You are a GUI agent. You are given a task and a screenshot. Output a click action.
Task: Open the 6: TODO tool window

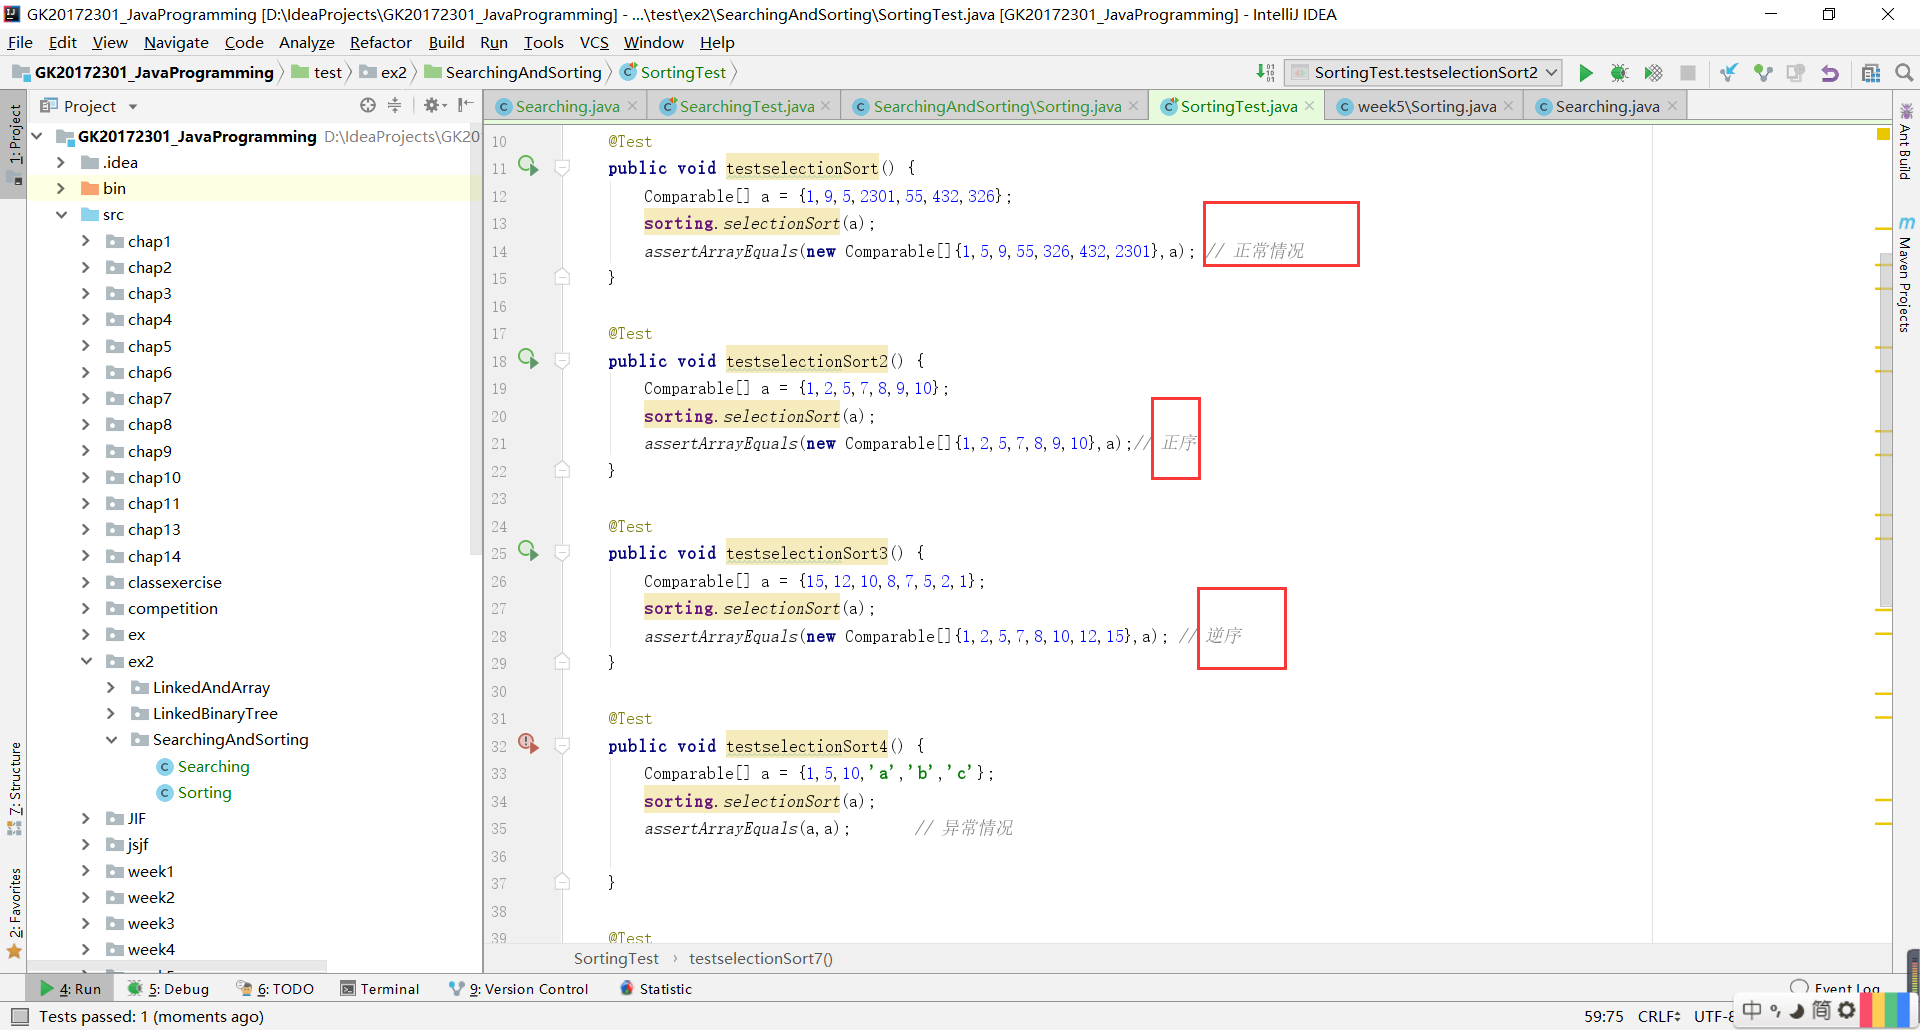pyautogui.click(x=276, y=989)
